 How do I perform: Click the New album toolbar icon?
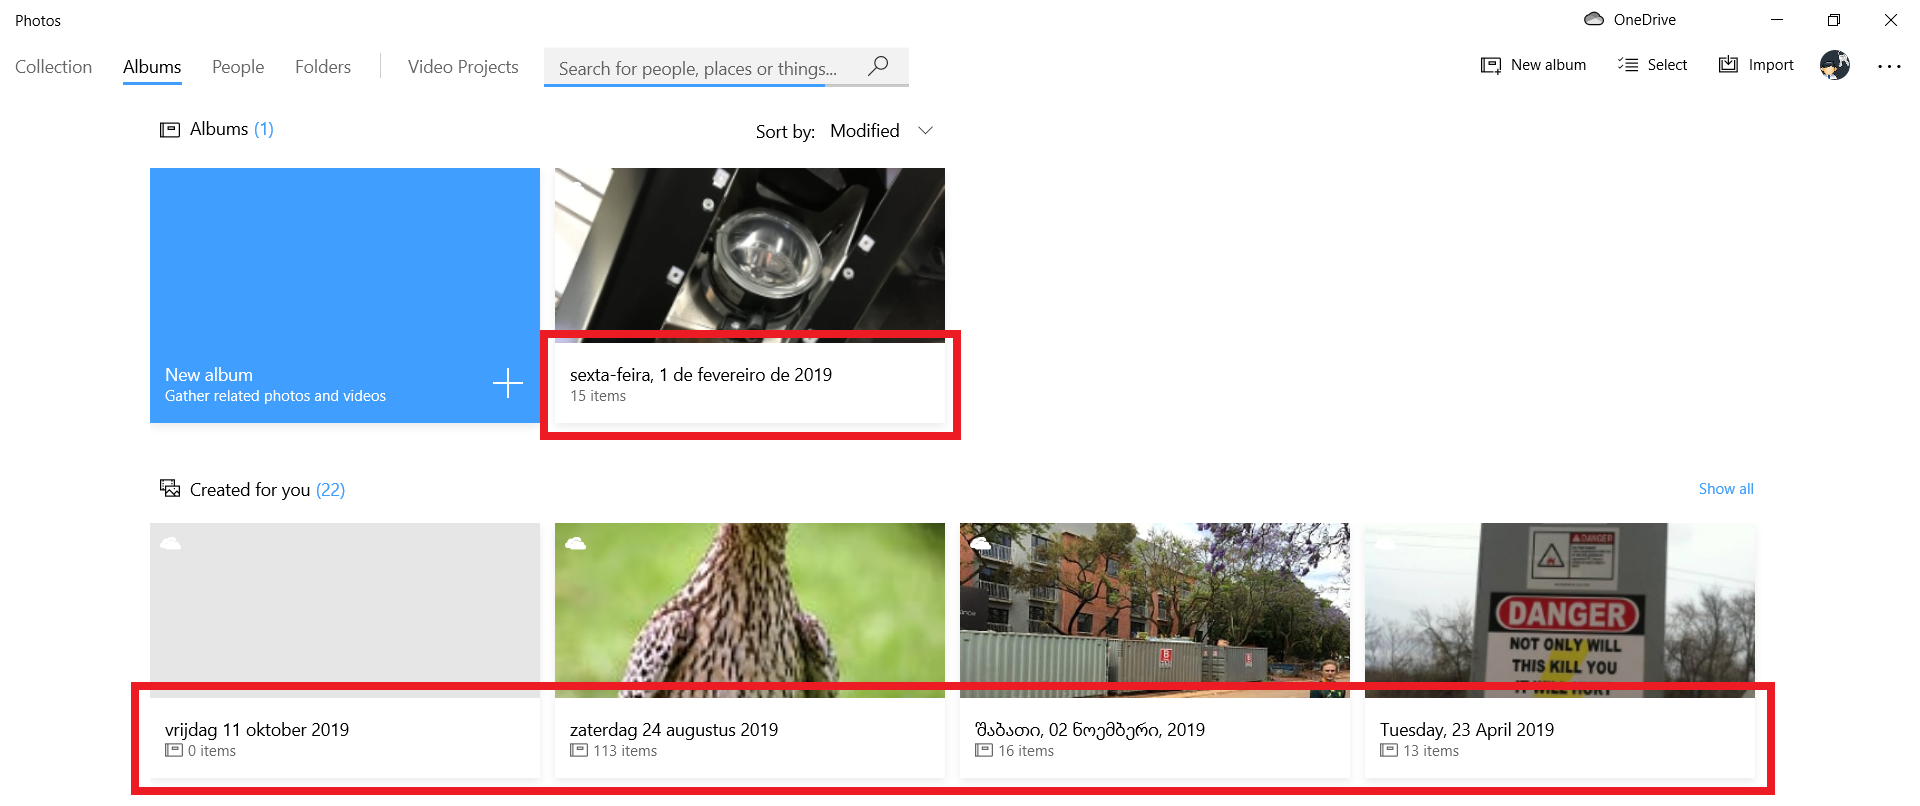pos(1491,65)
